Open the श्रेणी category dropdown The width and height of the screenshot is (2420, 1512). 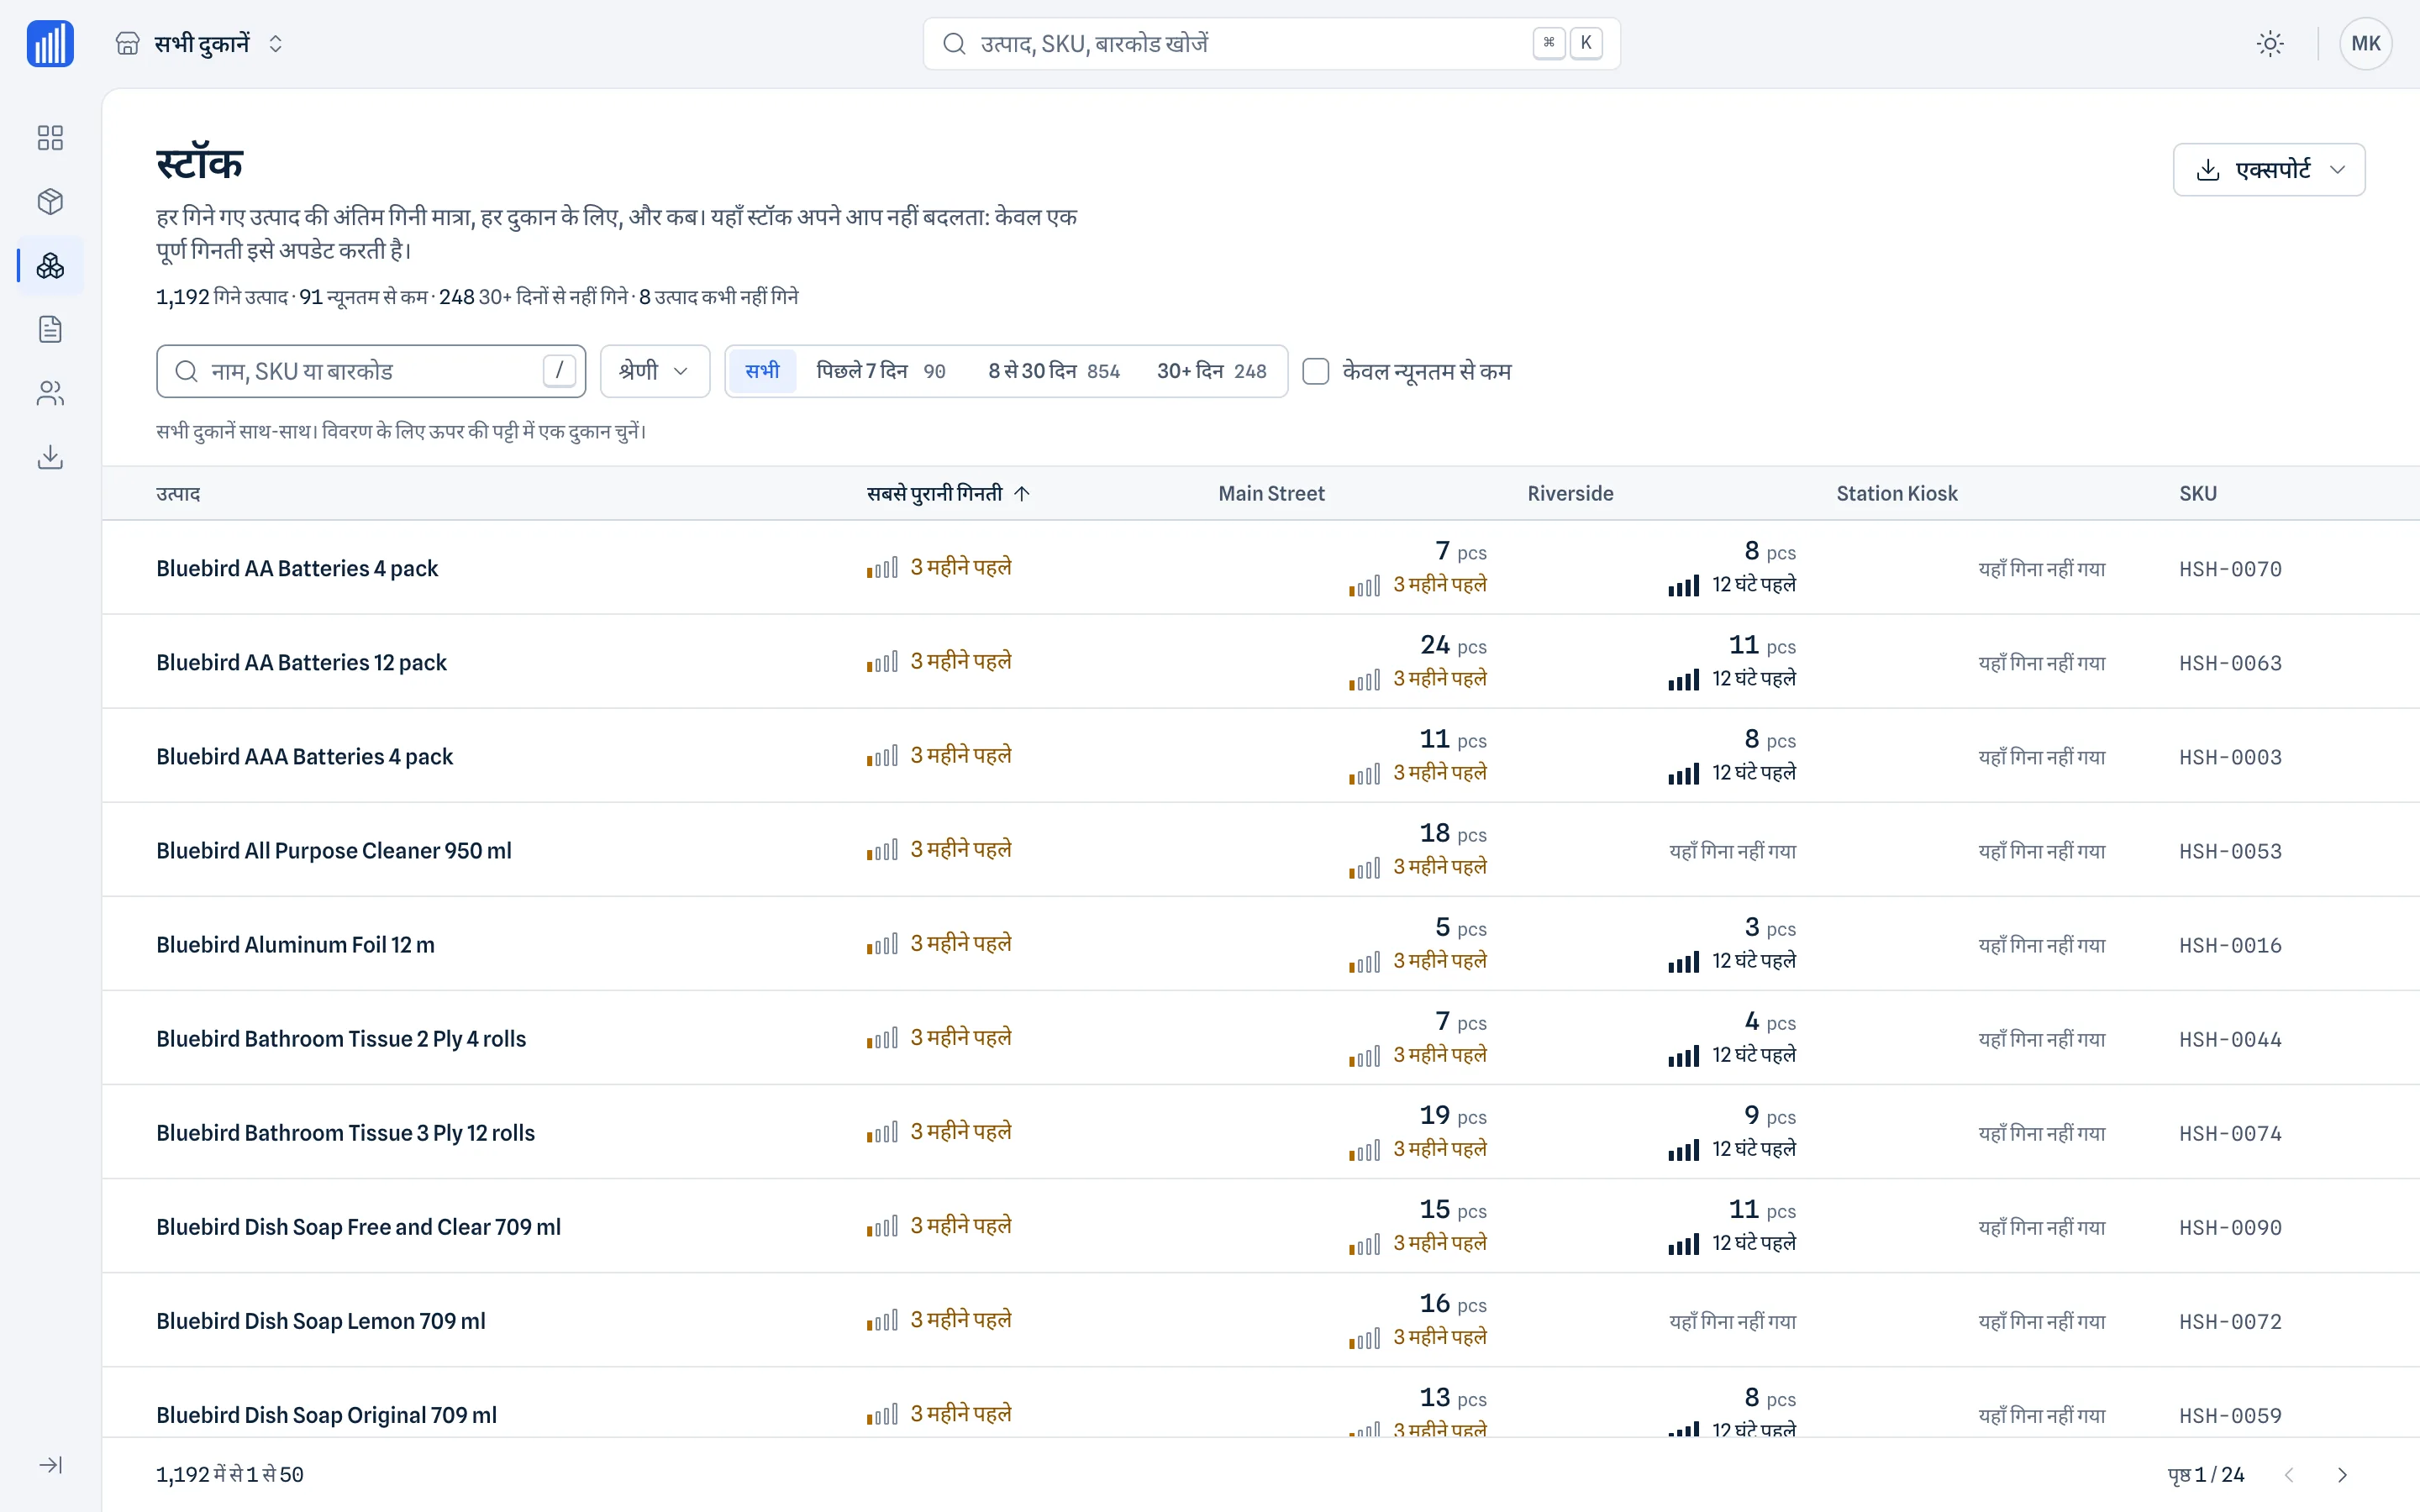point(655,372)
